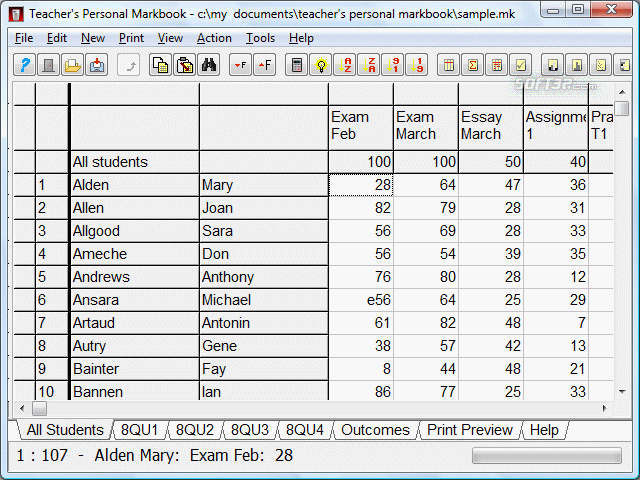Select Autry's Essay March mark 42
Image resolution: width=640 pixels, height=480 pixels.
491,346
